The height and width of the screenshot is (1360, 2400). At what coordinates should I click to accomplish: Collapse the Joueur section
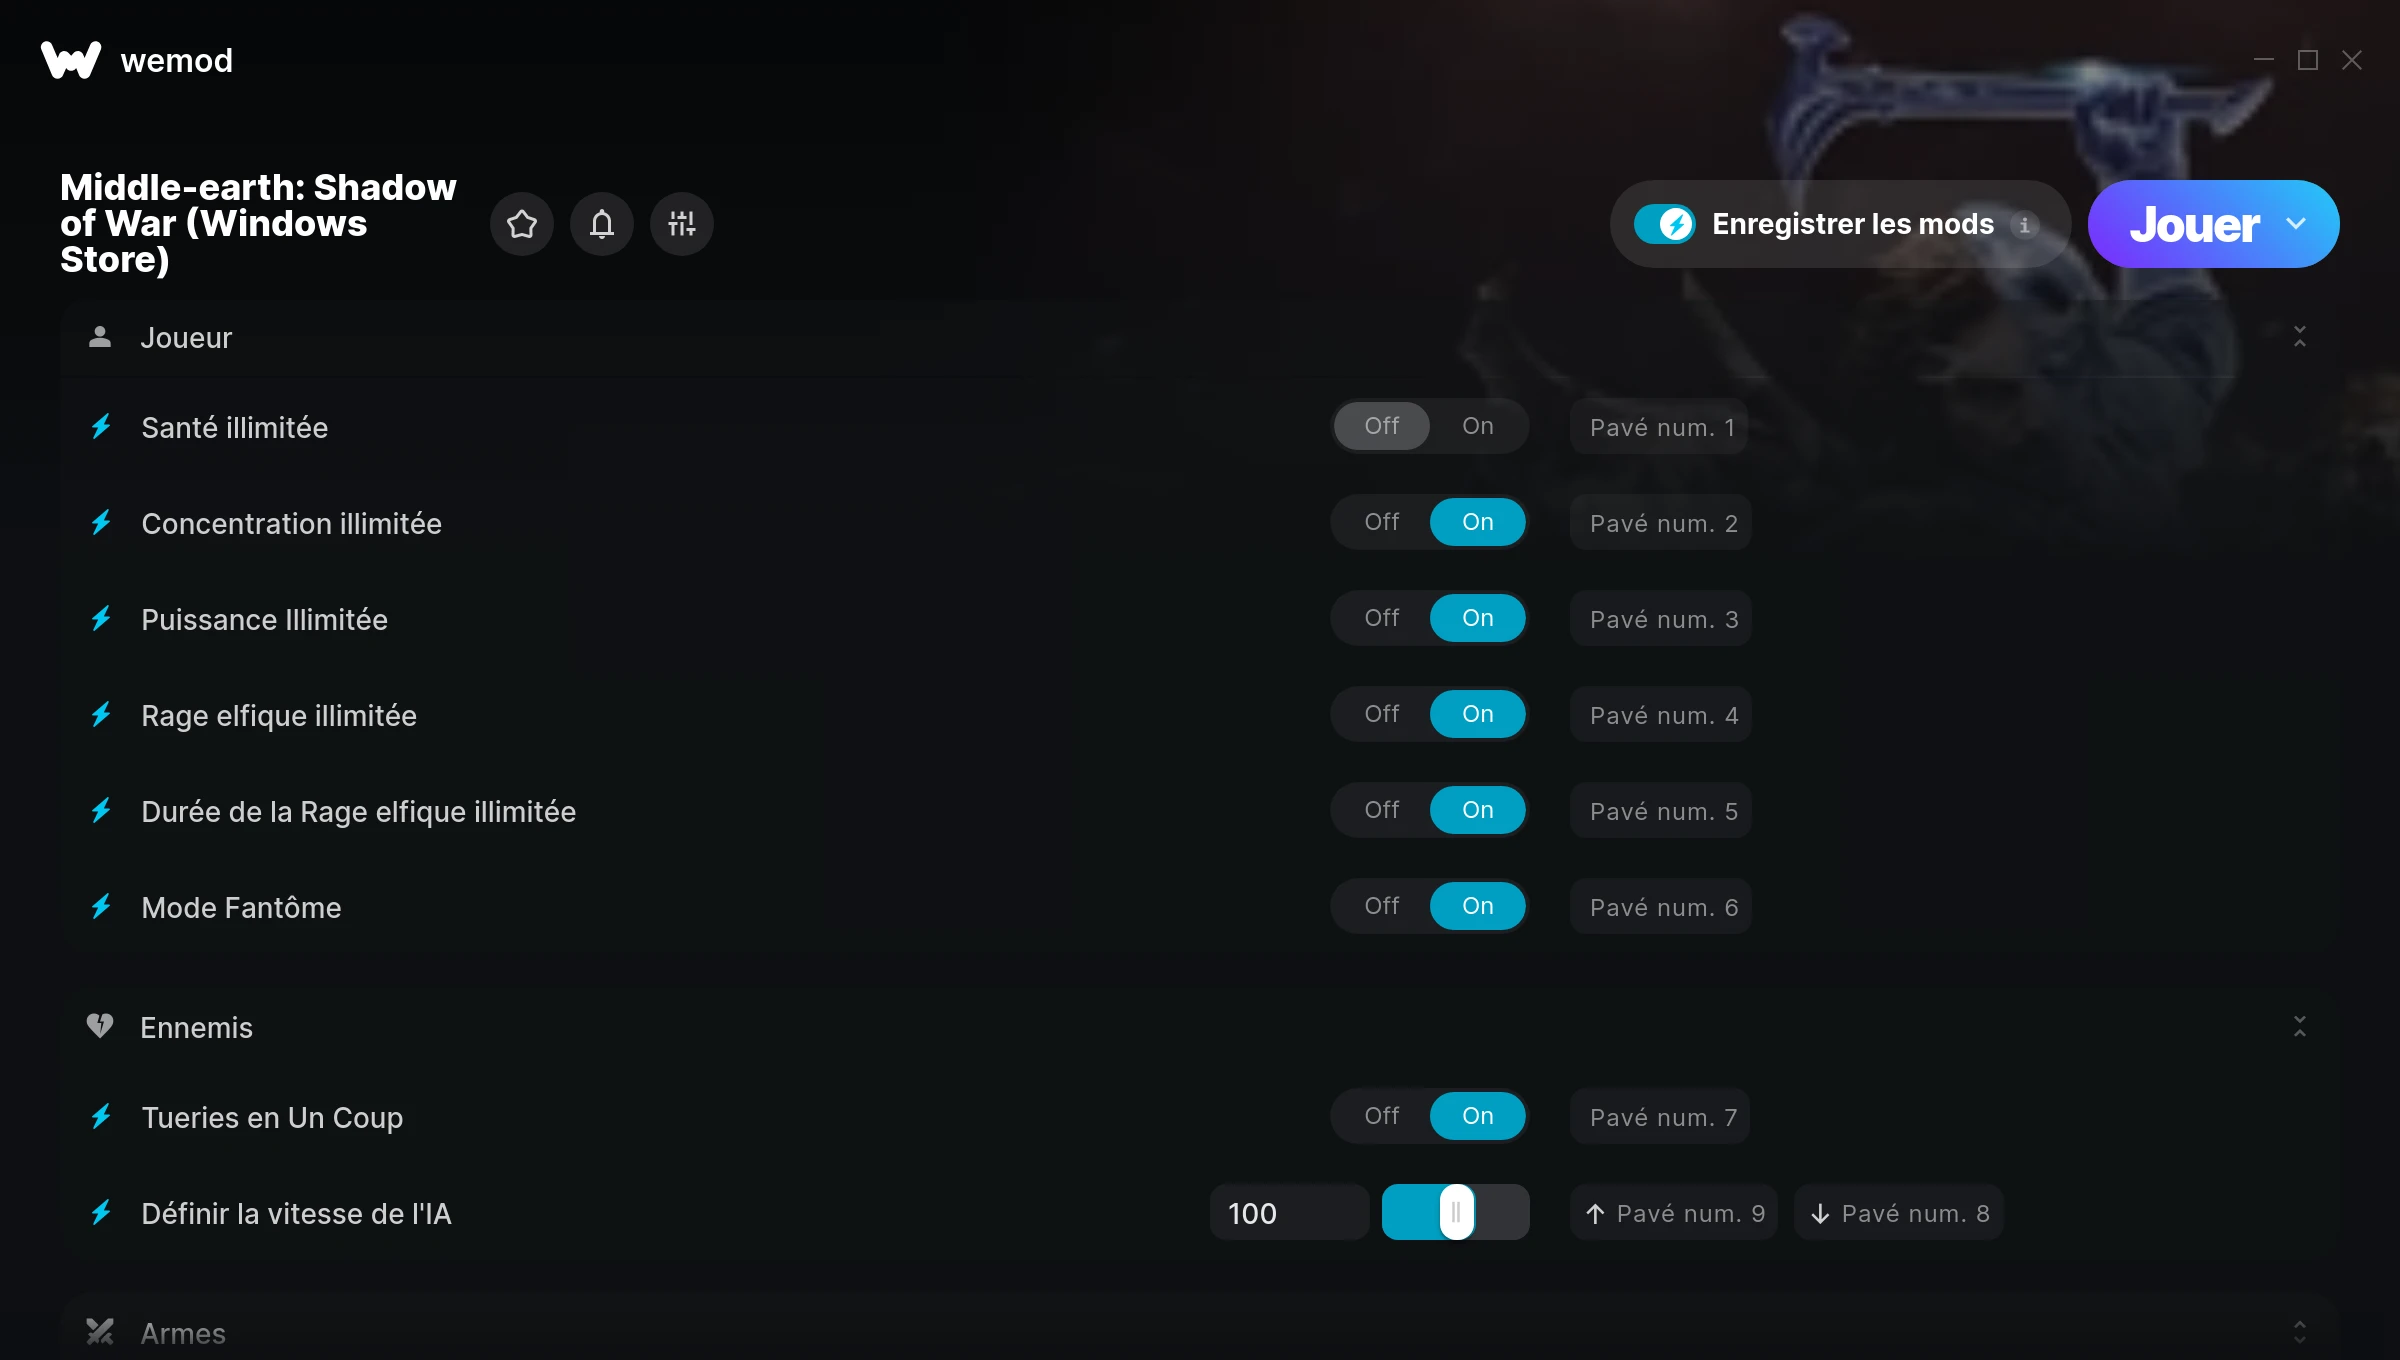click(2299, 337)
